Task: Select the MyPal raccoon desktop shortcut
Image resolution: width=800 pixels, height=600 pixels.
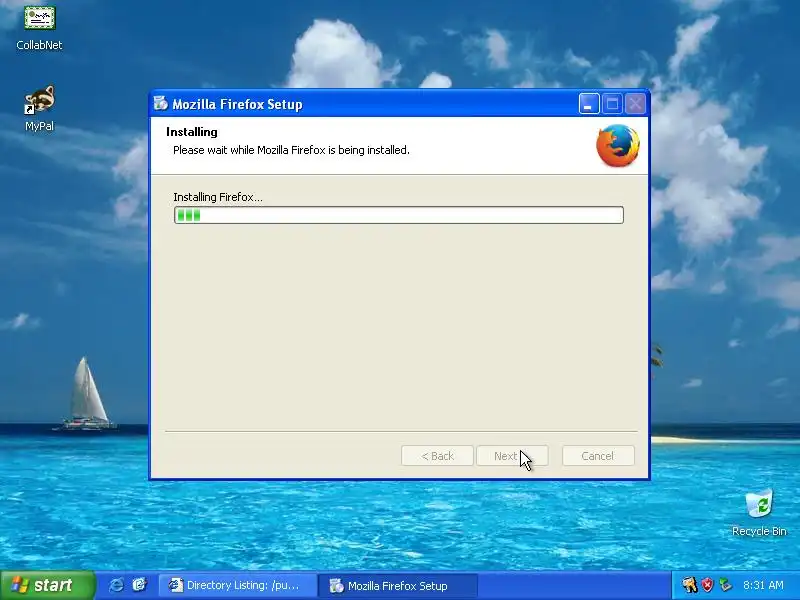Action: (x=39, y=109)
